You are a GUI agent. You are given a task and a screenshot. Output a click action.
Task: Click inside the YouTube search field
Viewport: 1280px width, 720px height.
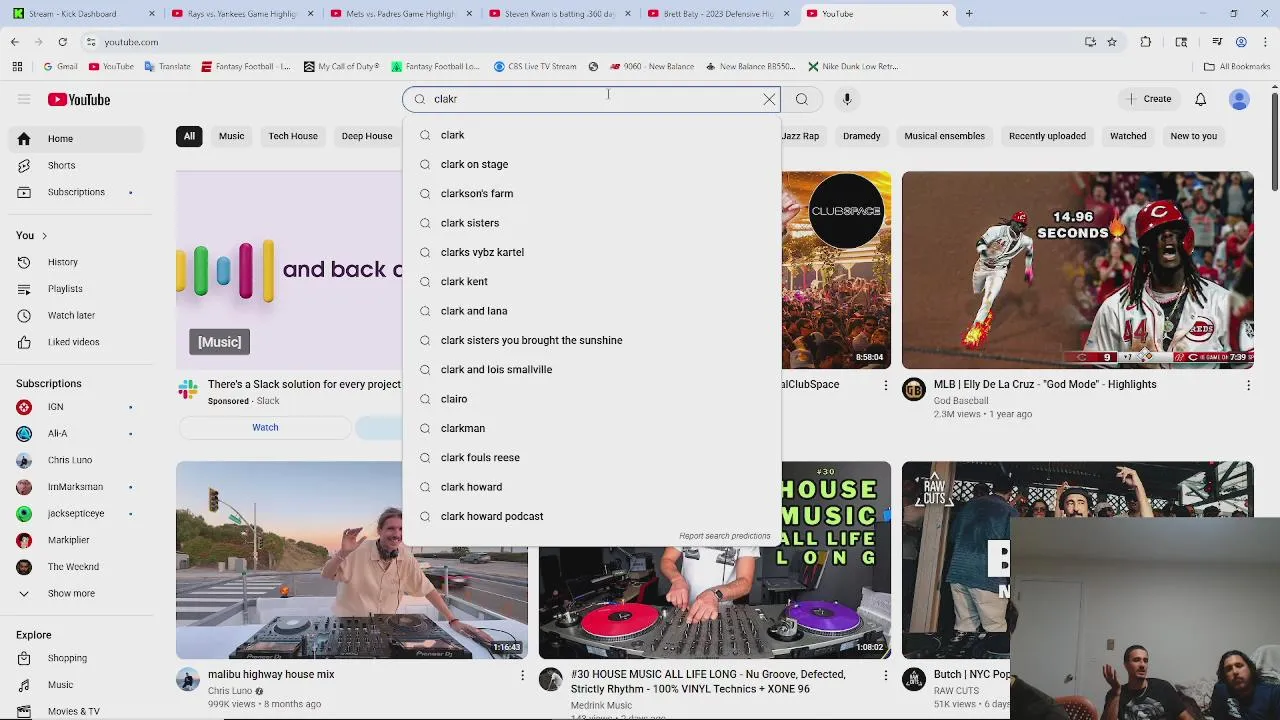tap(590, 99)
